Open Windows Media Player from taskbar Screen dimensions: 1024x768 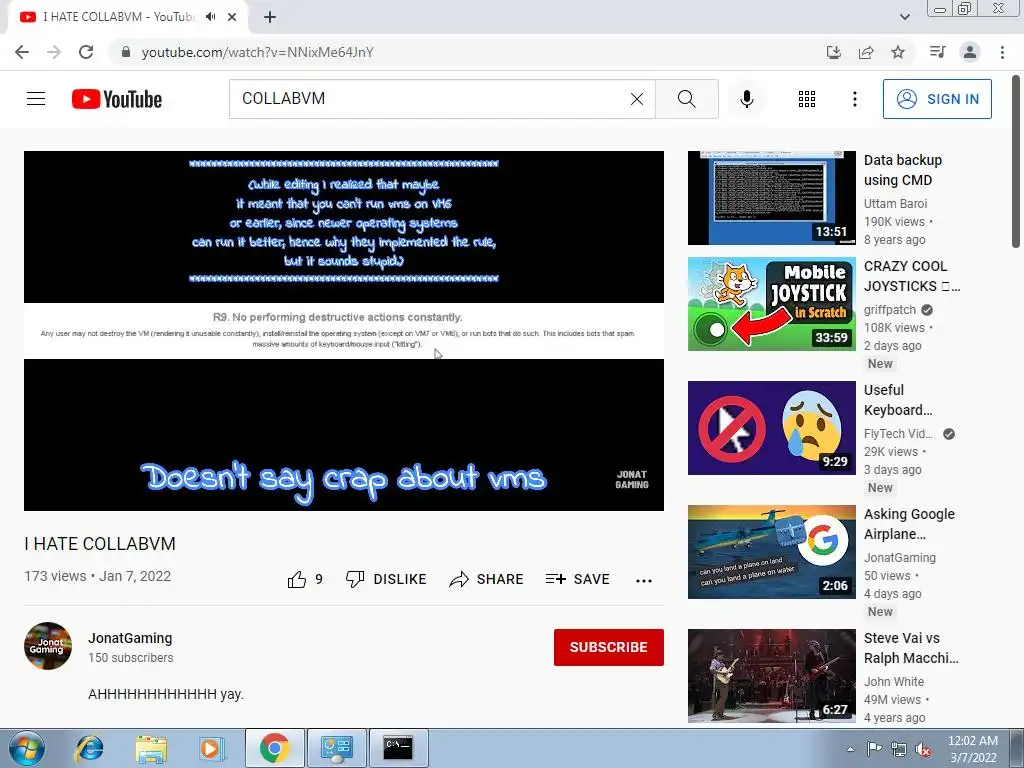pyautogui.click(x=212, y=748)
